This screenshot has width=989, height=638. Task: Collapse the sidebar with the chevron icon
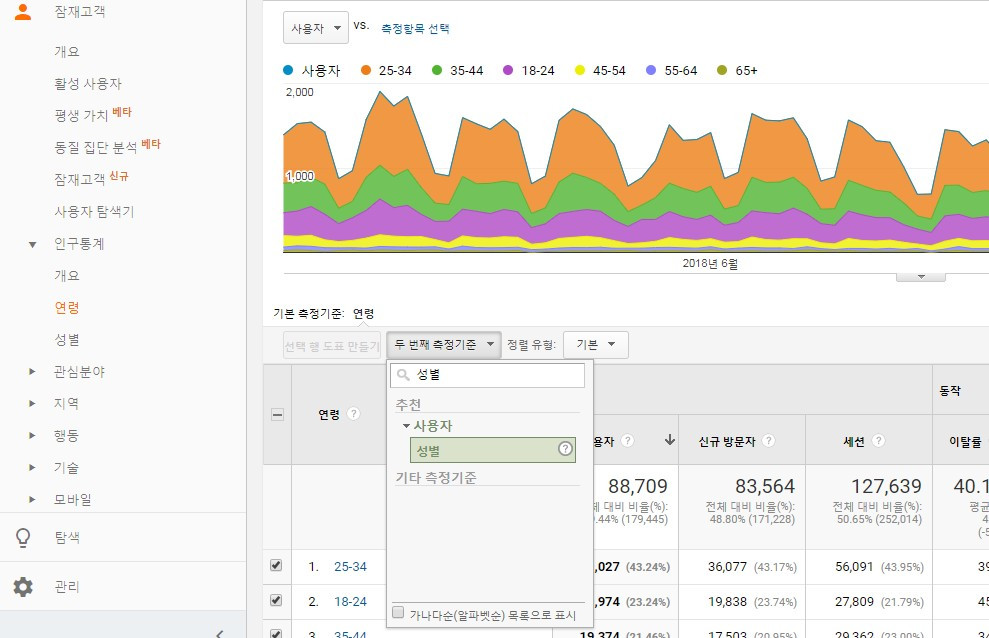coord(219,633)
